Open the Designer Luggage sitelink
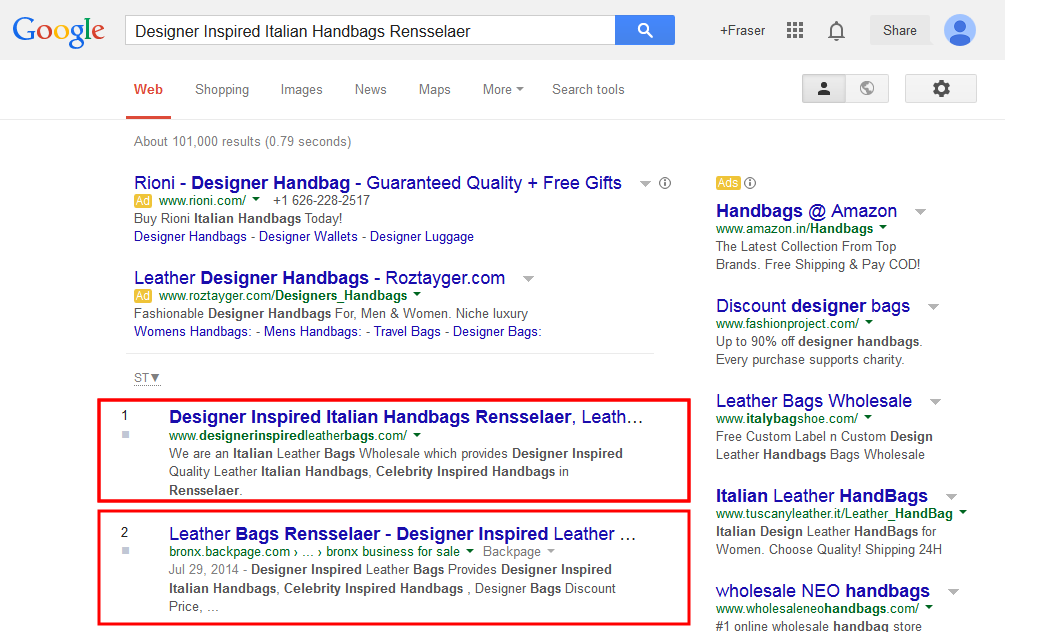 pyautogui.click(x=422, y=237)
